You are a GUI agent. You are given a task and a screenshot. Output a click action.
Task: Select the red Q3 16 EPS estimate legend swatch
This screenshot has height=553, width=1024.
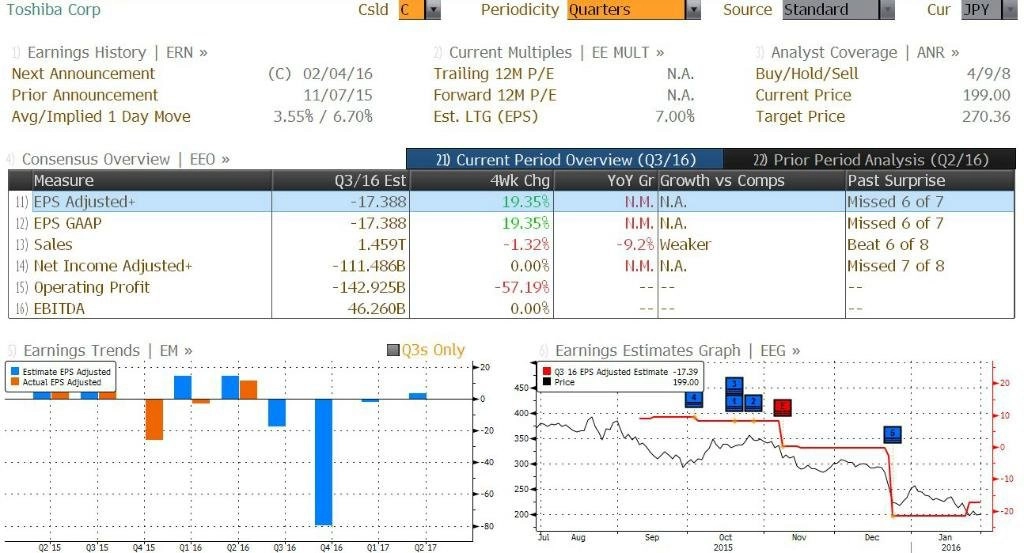pyautogui.click(x=547, y=371)
